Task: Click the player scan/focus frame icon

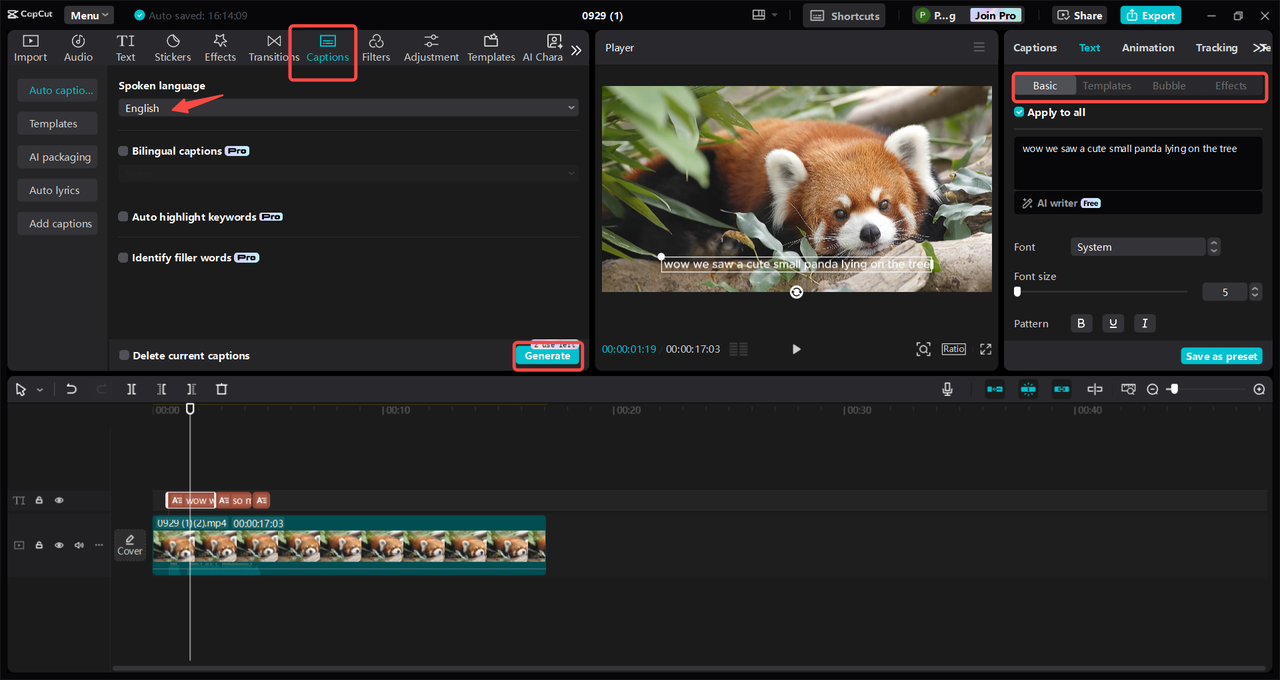Action: [923, 349]
